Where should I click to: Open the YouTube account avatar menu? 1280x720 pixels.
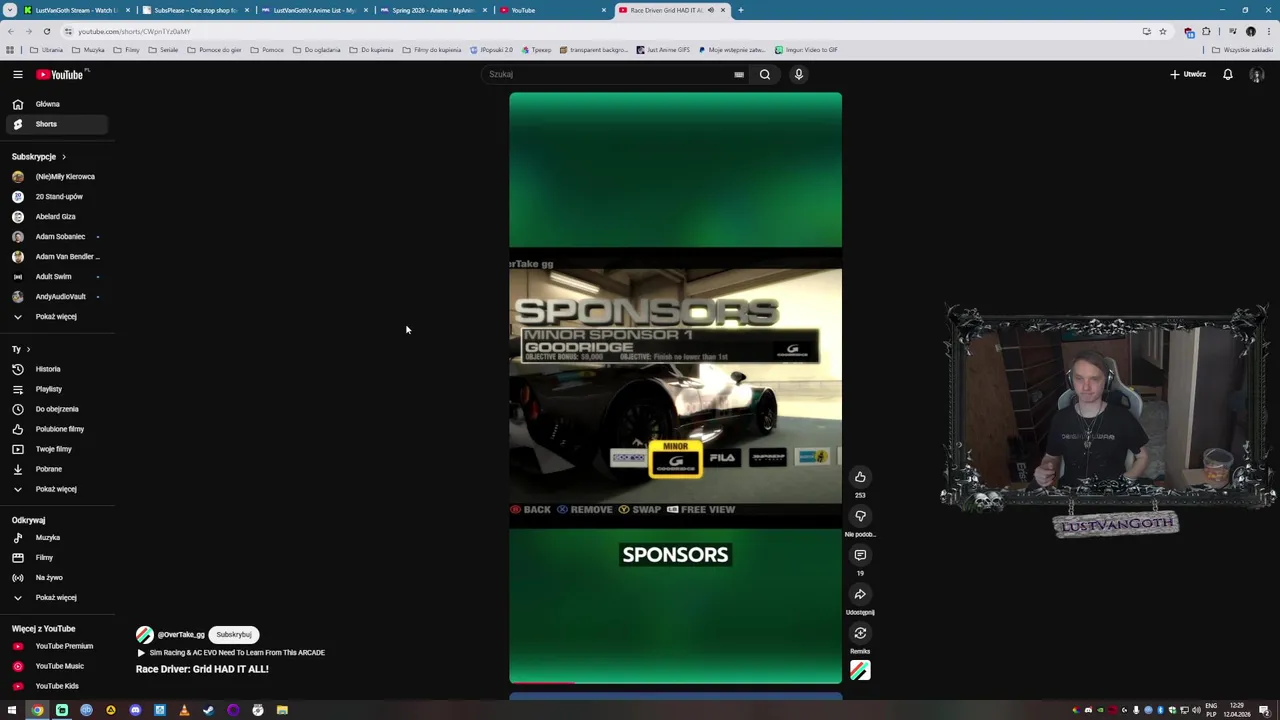1257,74
